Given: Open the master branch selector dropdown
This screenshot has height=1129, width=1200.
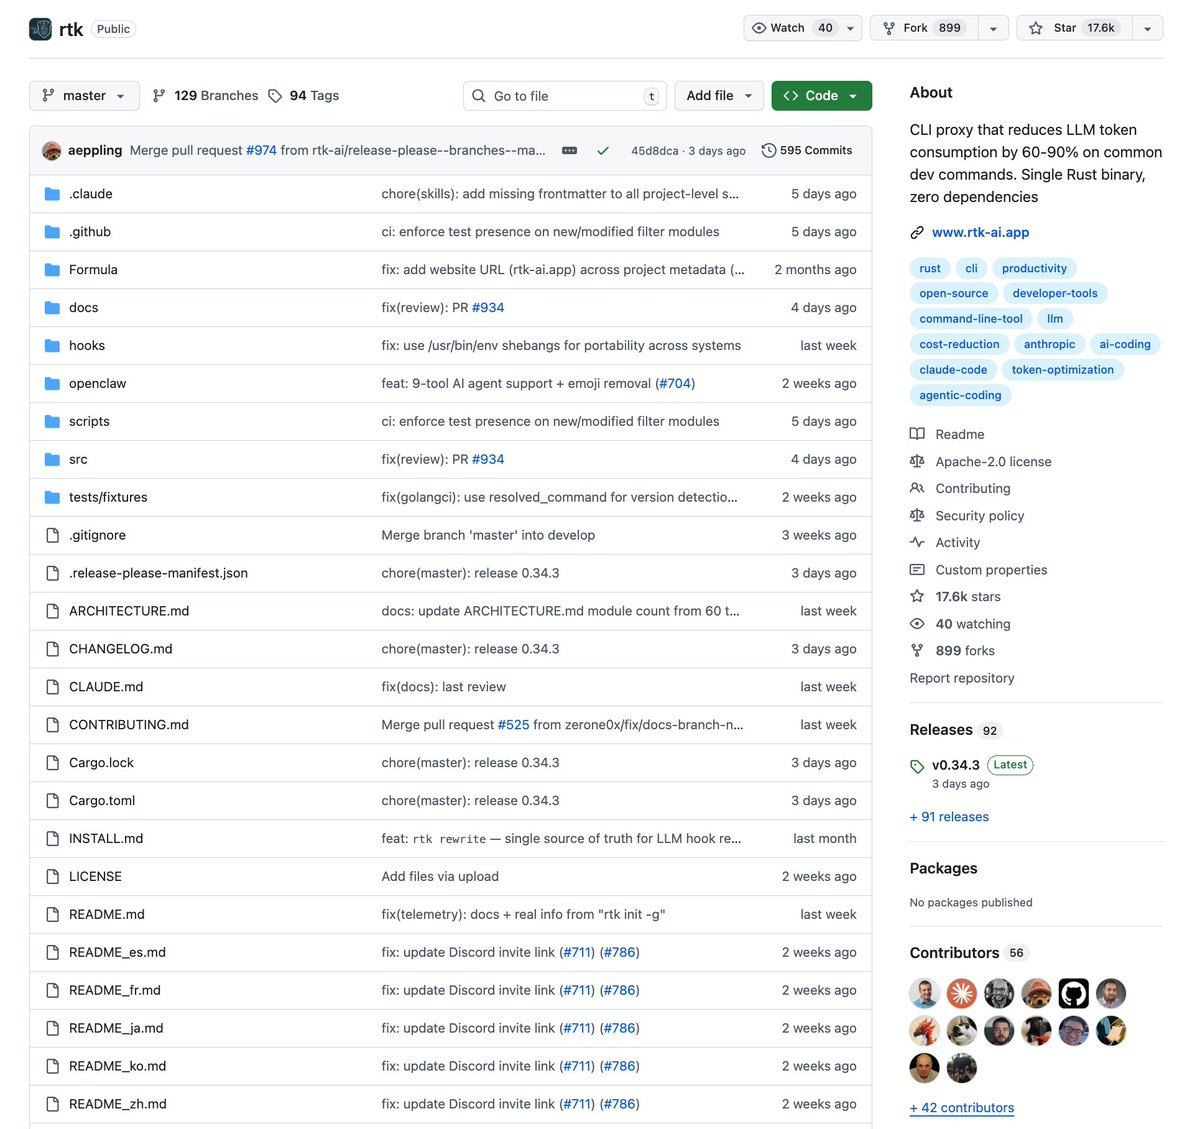Looking at the screenshot, I should coord(84,96).
